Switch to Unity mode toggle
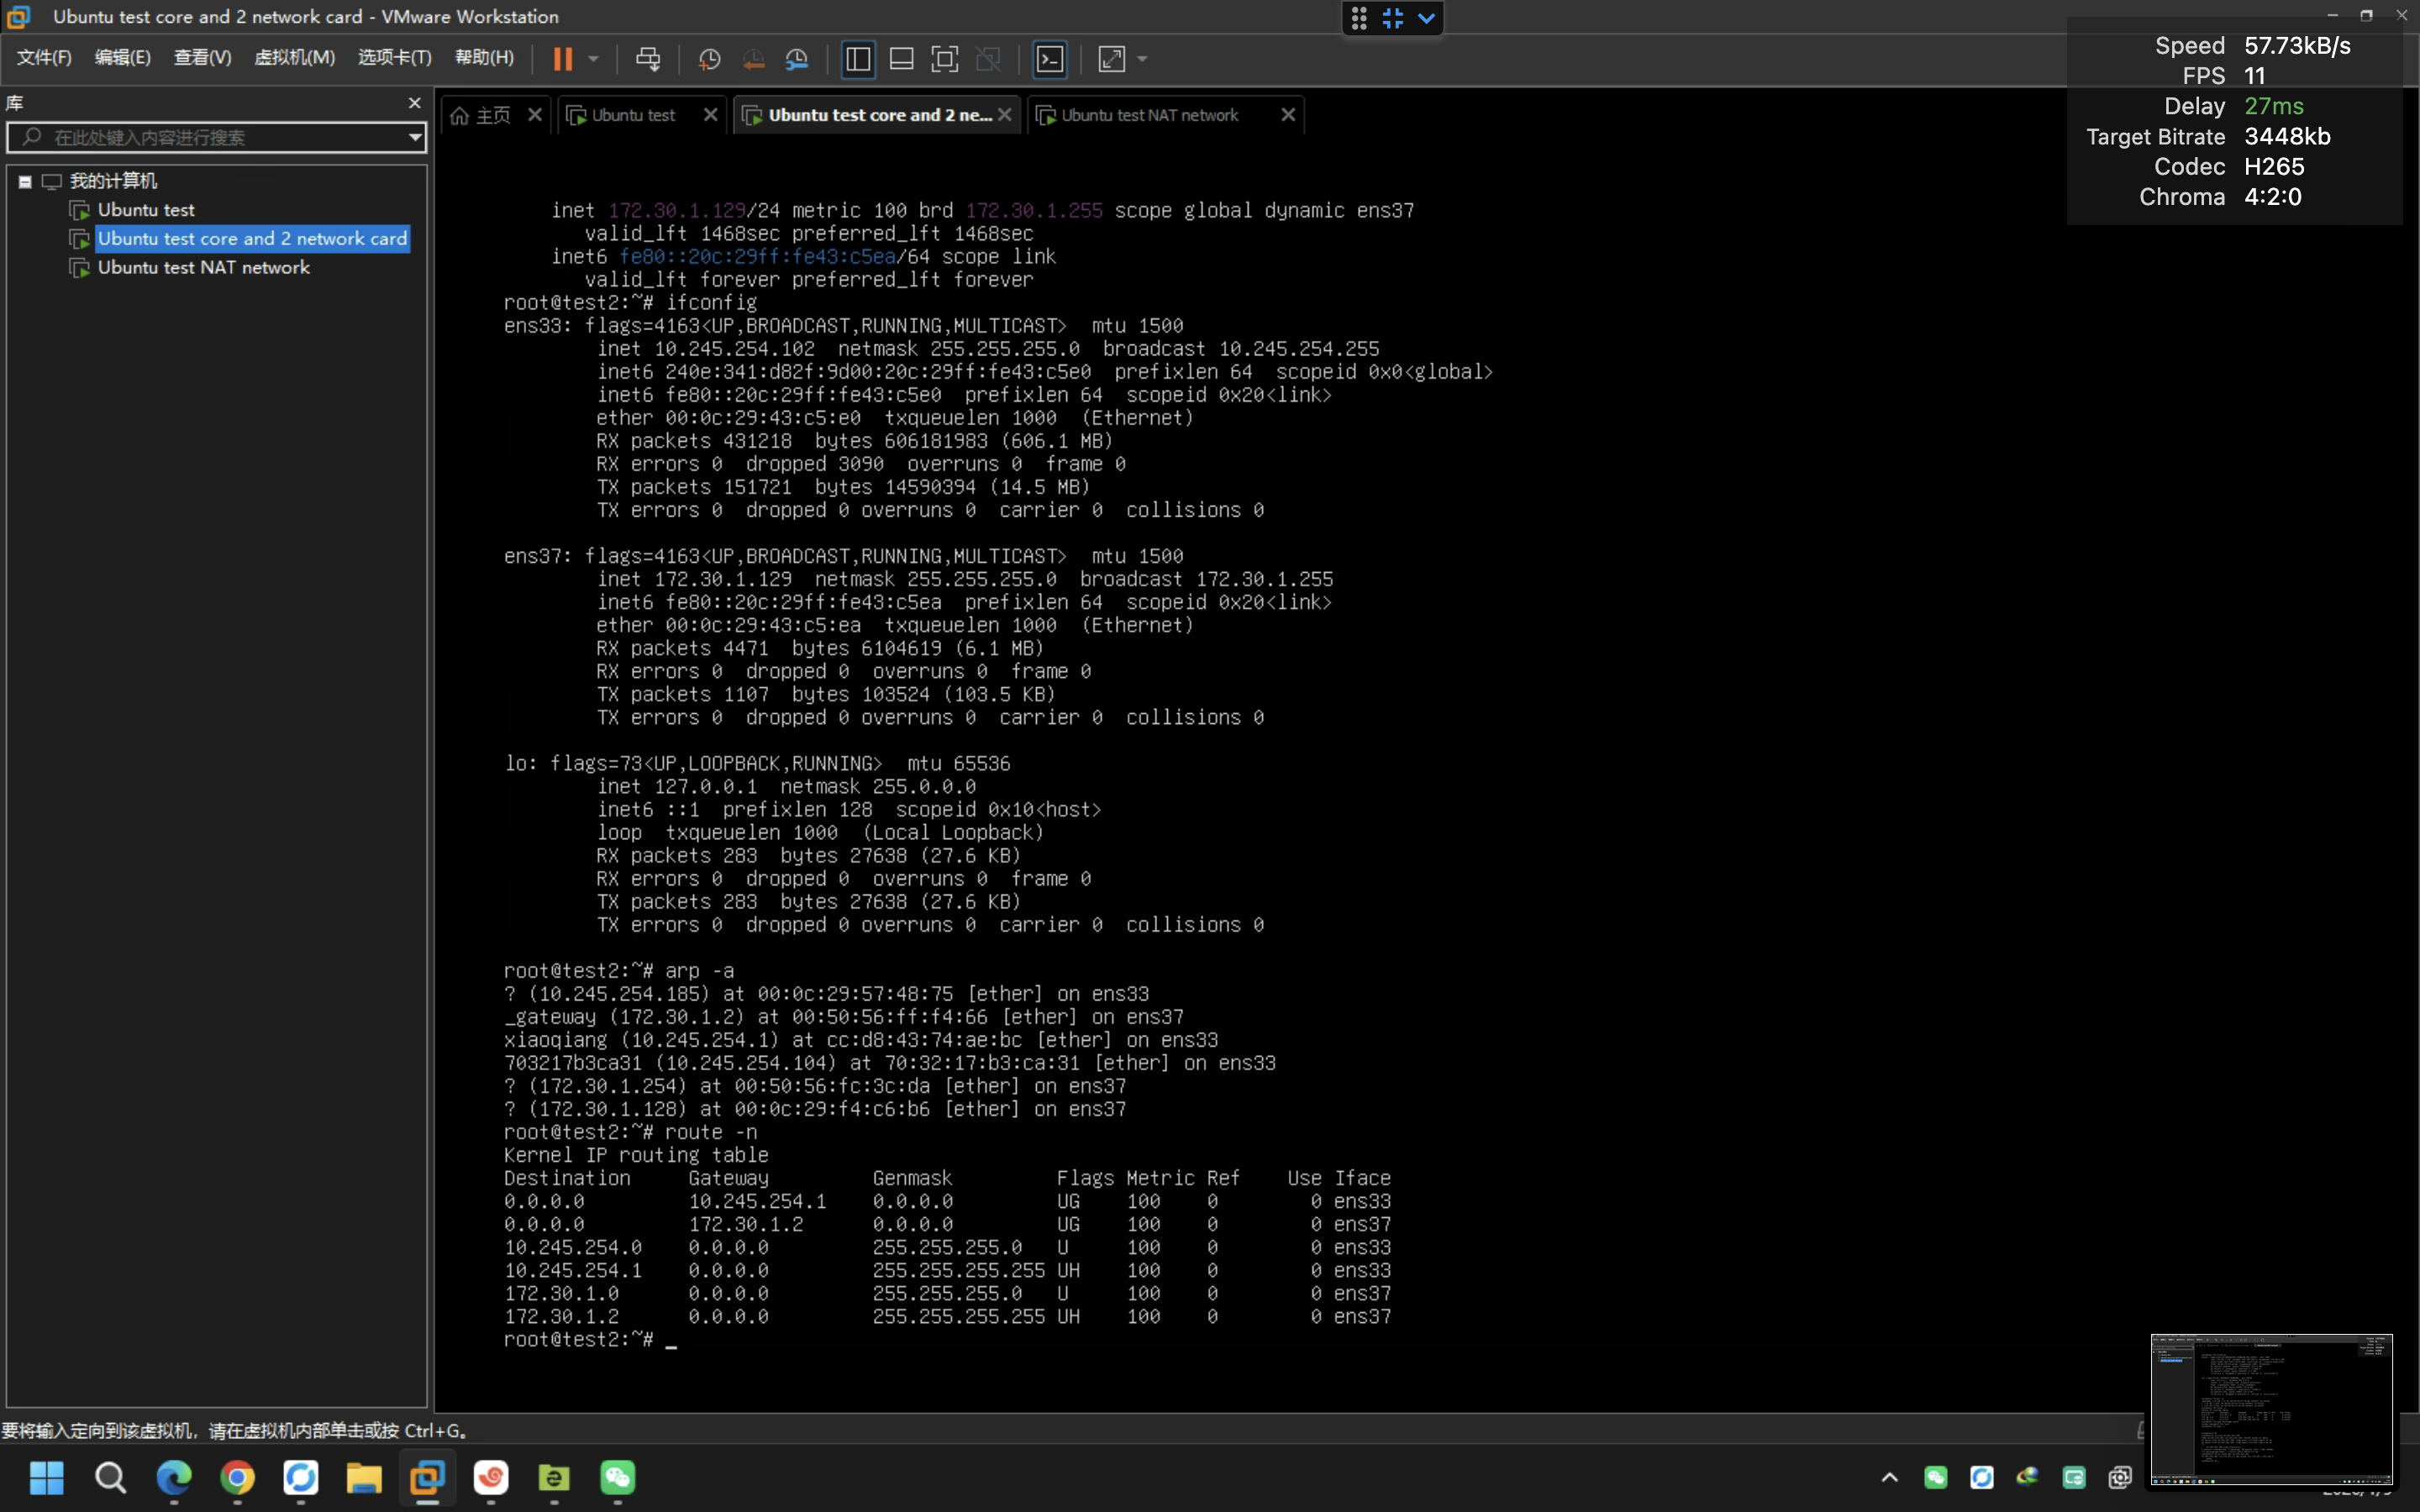 click(988, 59)
